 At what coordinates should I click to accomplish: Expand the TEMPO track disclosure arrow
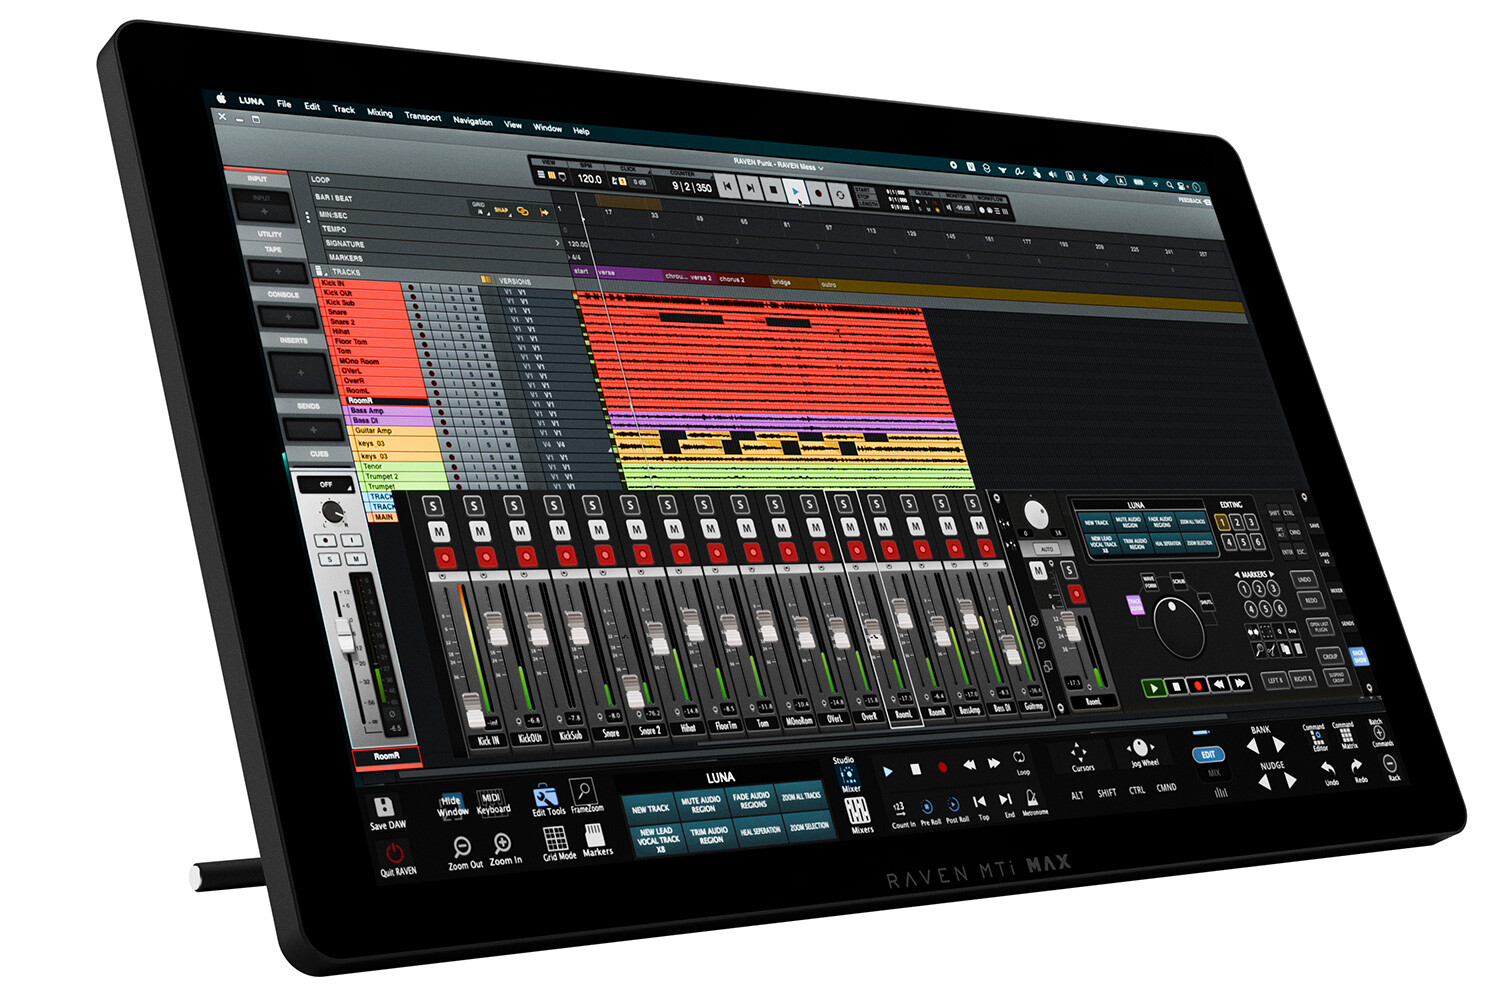pyautogui.click(x=557, y=241)
